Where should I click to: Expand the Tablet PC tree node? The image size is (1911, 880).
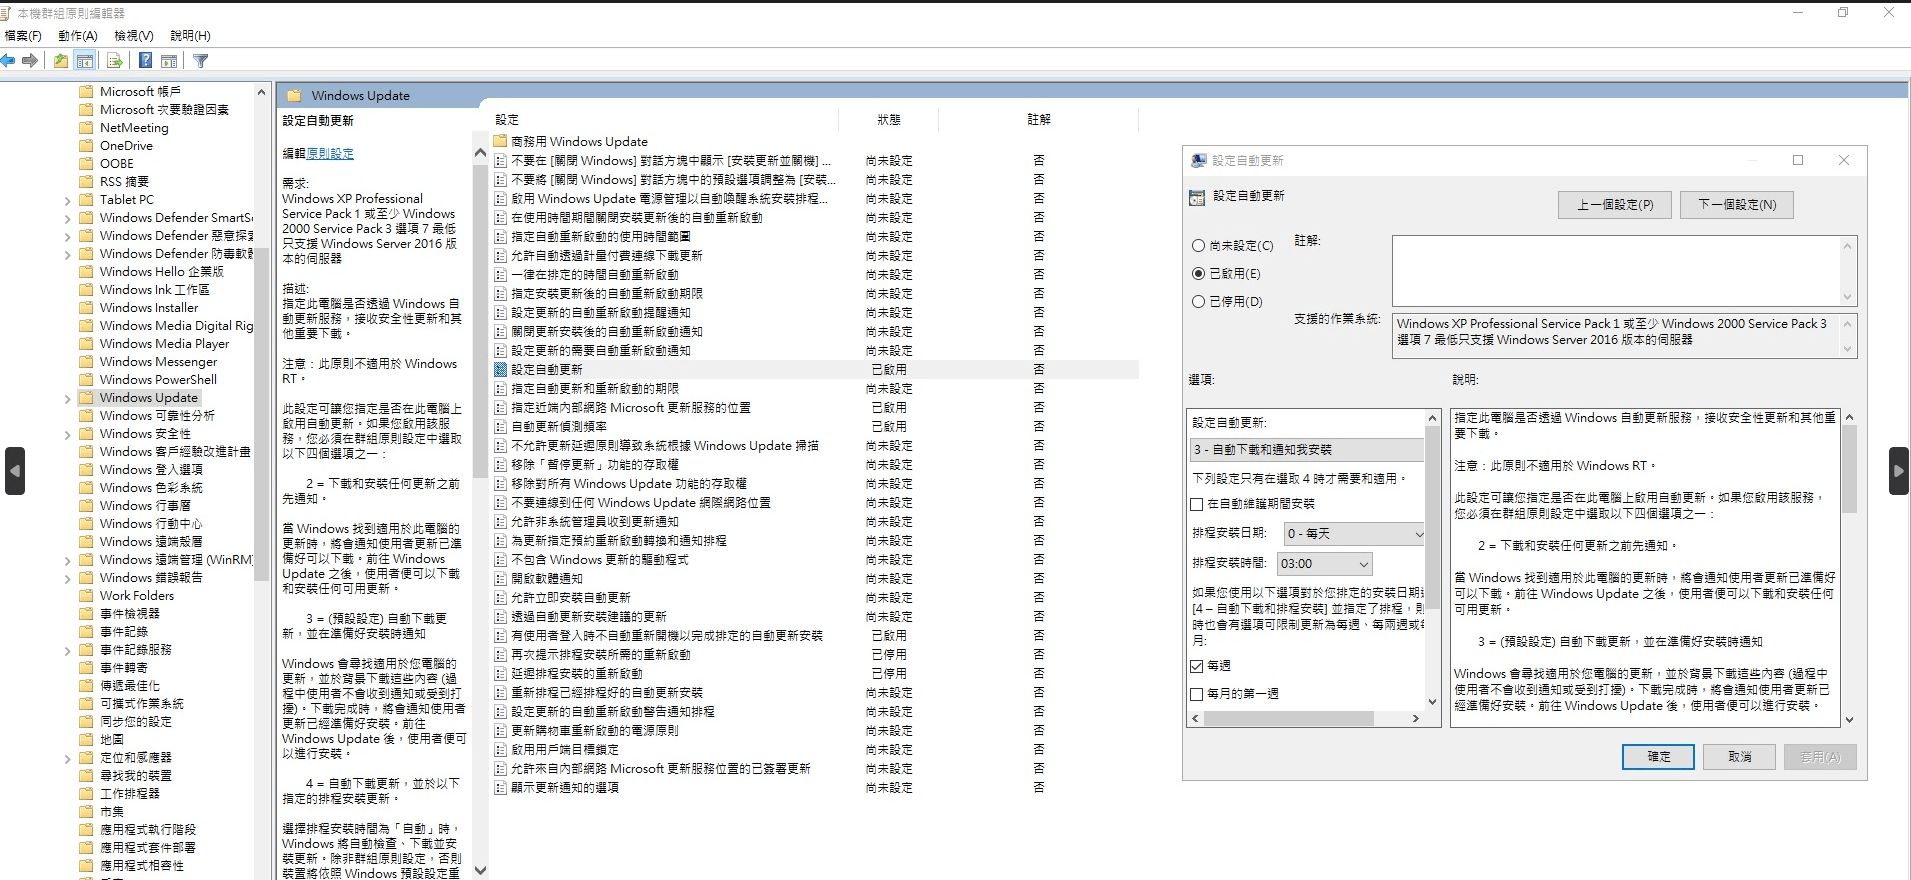68,200
